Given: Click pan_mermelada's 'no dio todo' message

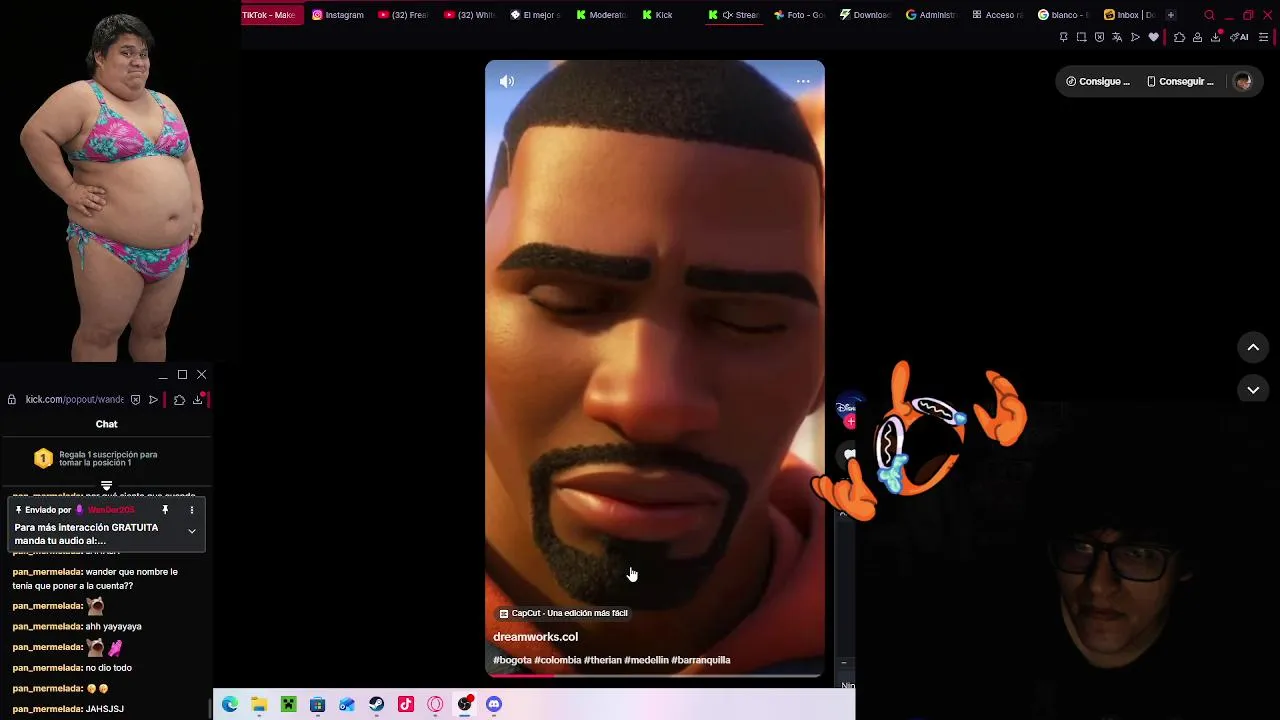Looking at the screenshot, I should click(x=72, y=668).
